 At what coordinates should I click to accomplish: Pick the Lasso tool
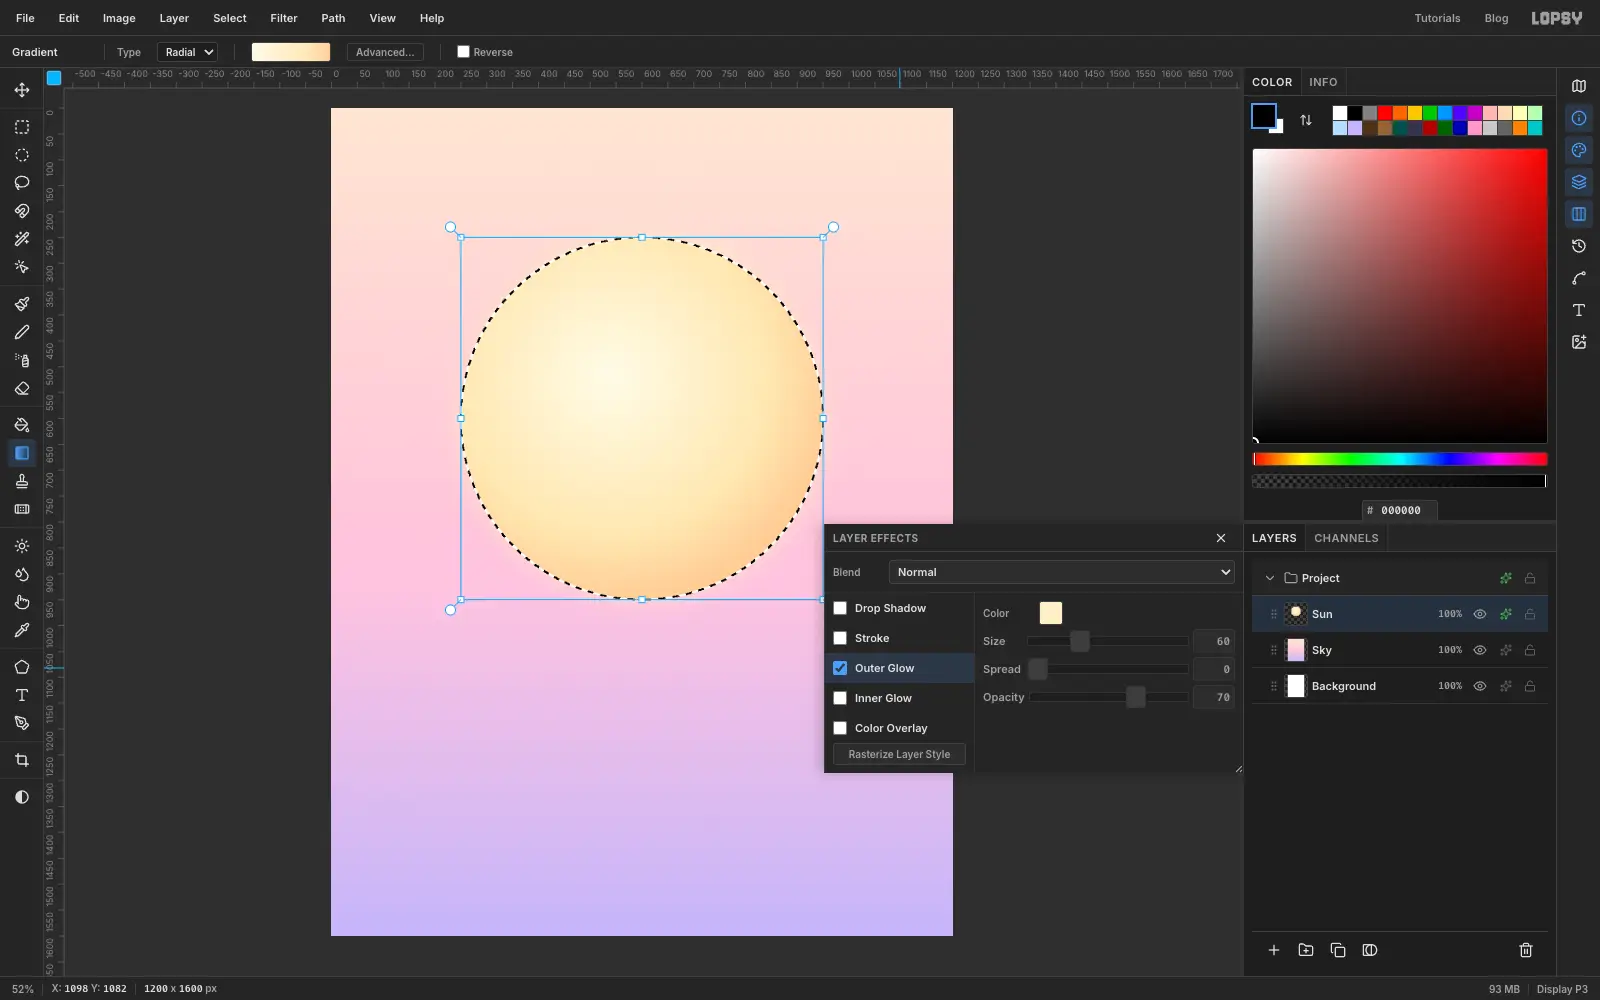pyautogui.click(x=22, y=183)
